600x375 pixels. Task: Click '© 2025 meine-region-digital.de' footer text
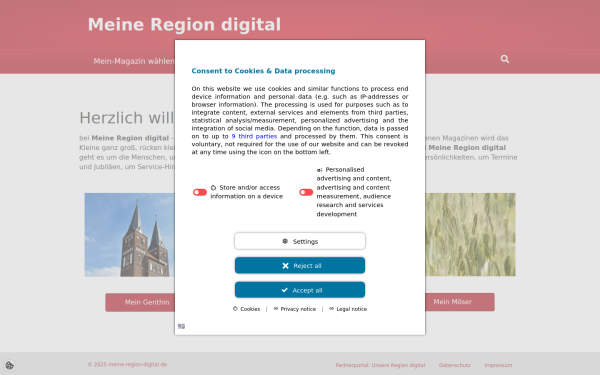click(127, 364)
